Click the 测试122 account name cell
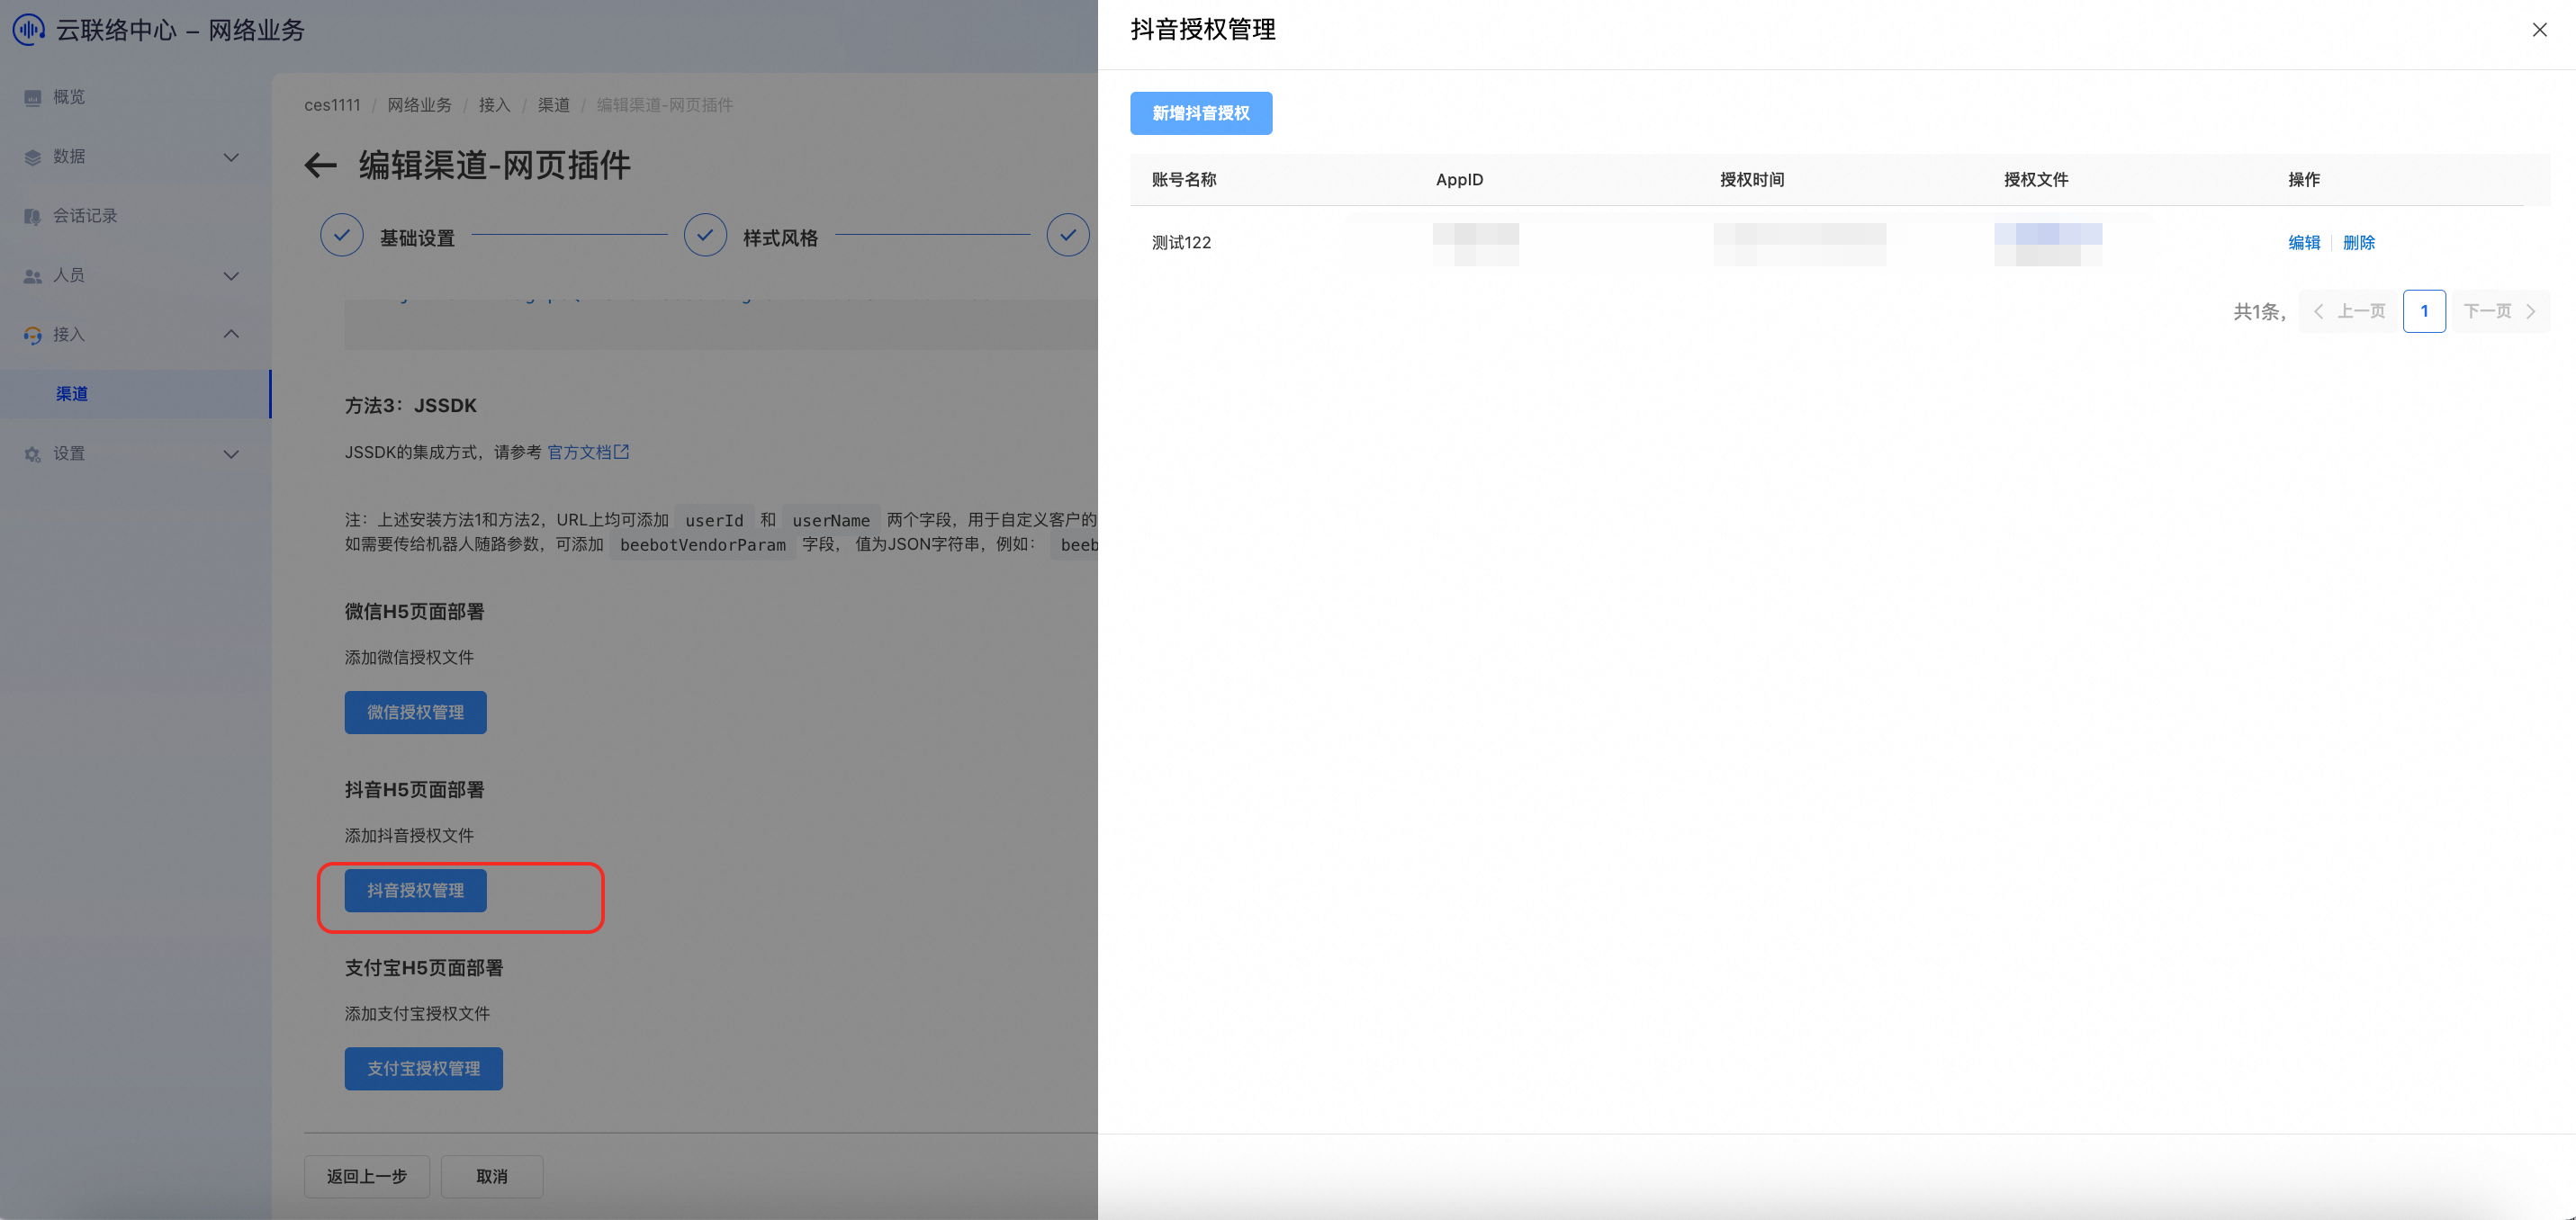 click(x=1181, y=243)
